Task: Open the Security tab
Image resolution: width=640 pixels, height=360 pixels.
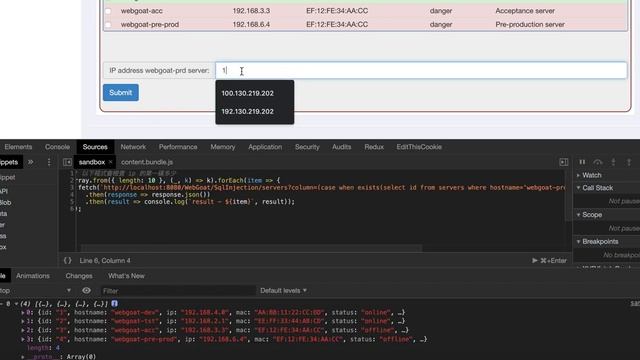Action: tap(307, 147)
